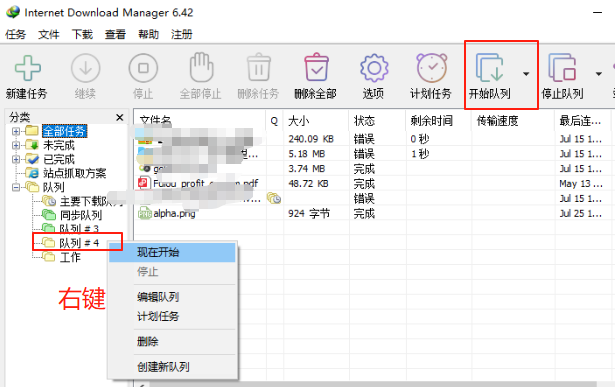Click the 删除全部 bin icon
Screen dimensions: 615x387
point(316,67)
